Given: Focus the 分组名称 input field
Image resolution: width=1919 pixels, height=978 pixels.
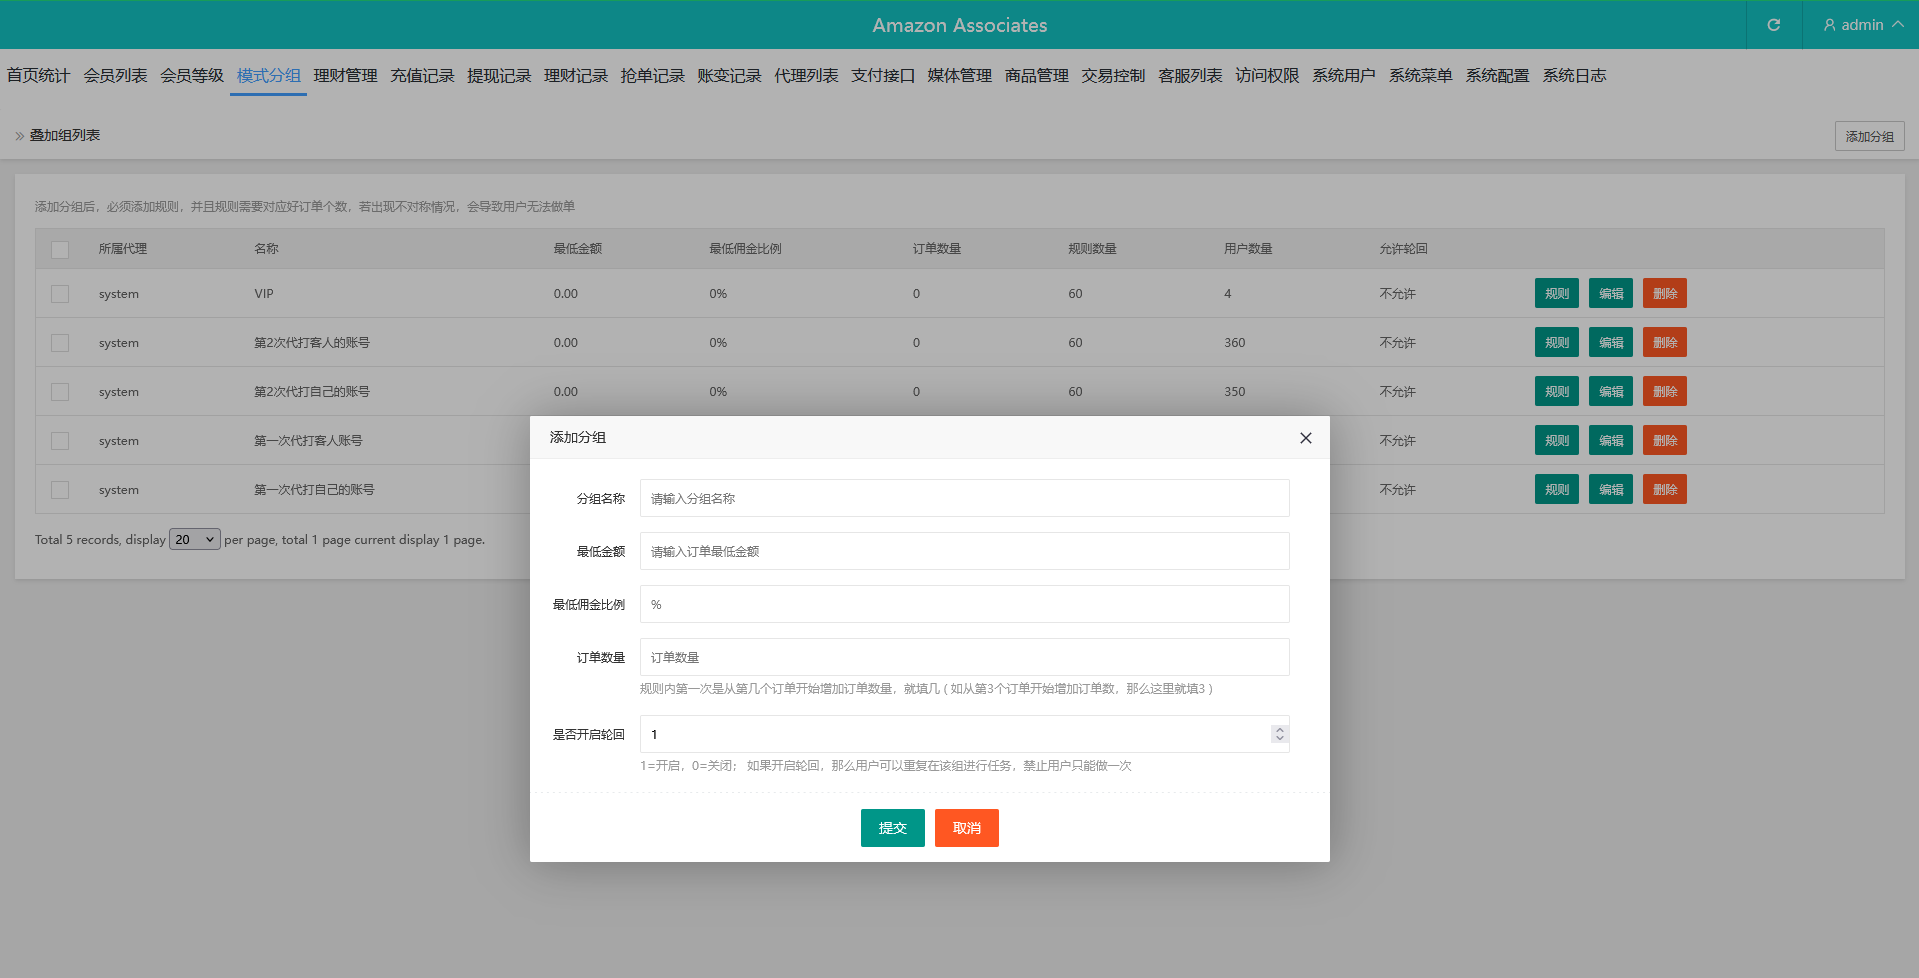Looking at the screenshot, I should (x=964, y=498).
